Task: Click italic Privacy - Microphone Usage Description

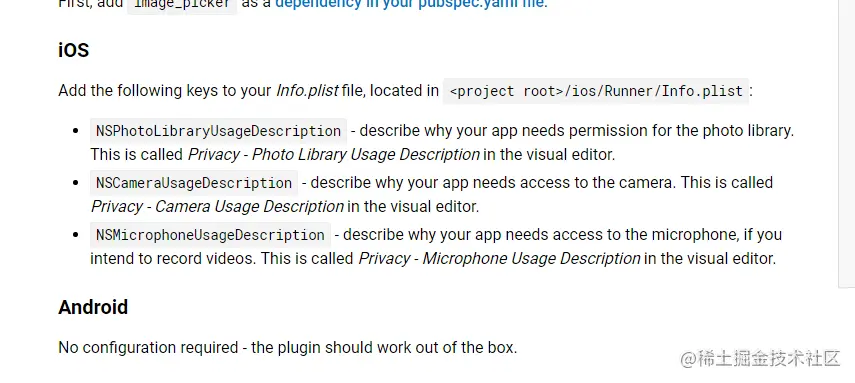Action: [499, 259]
